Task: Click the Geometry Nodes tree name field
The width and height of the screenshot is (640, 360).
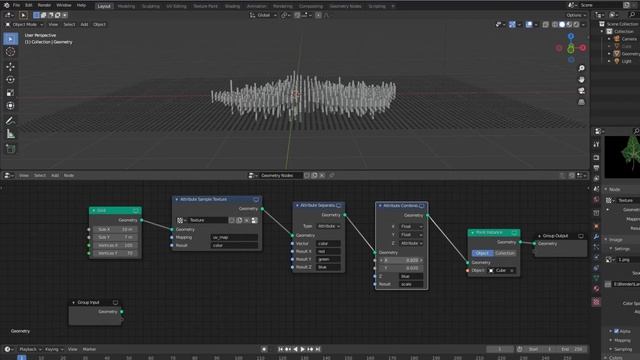Action: (281, 176)
